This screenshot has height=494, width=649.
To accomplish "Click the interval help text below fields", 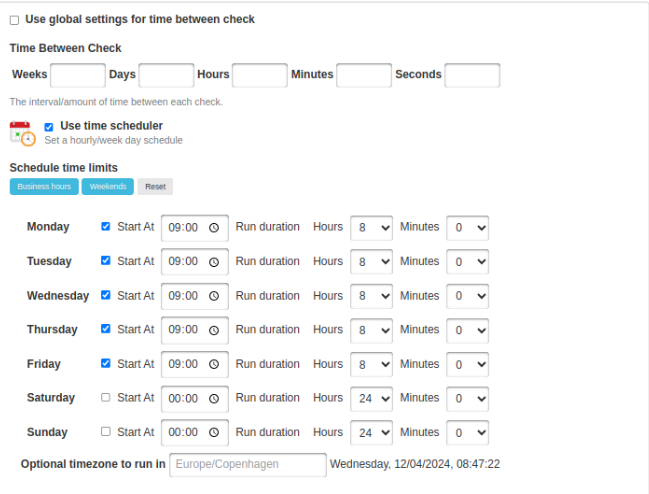I will pyautogui.click(x=116, y=102).
